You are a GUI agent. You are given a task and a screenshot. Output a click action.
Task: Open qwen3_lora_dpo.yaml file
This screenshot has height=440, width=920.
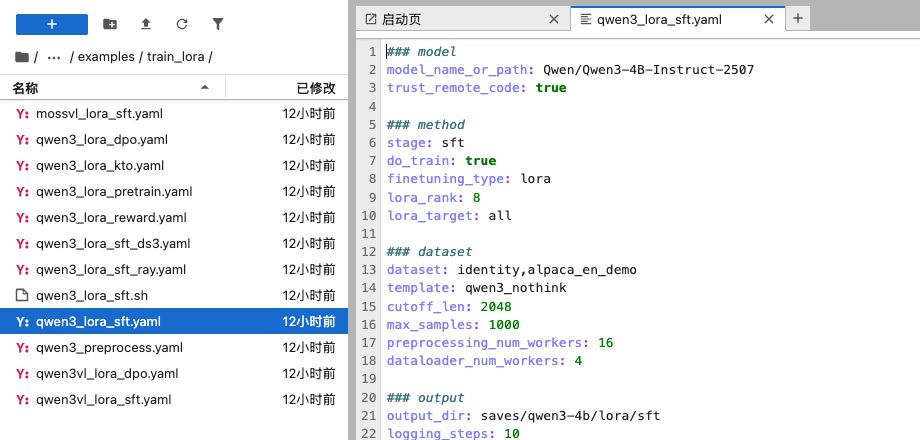174,140
